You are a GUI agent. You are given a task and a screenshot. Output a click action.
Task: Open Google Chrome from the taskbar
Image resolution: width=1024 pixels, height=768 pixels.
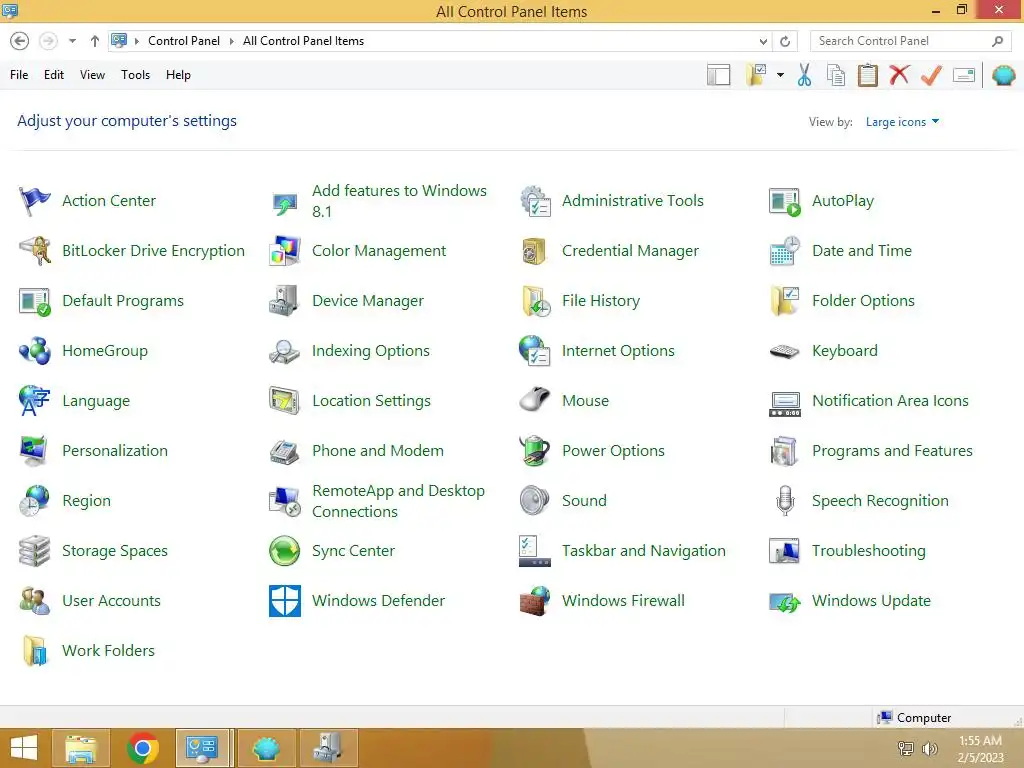pyautogui.click(x=142, y=748)
